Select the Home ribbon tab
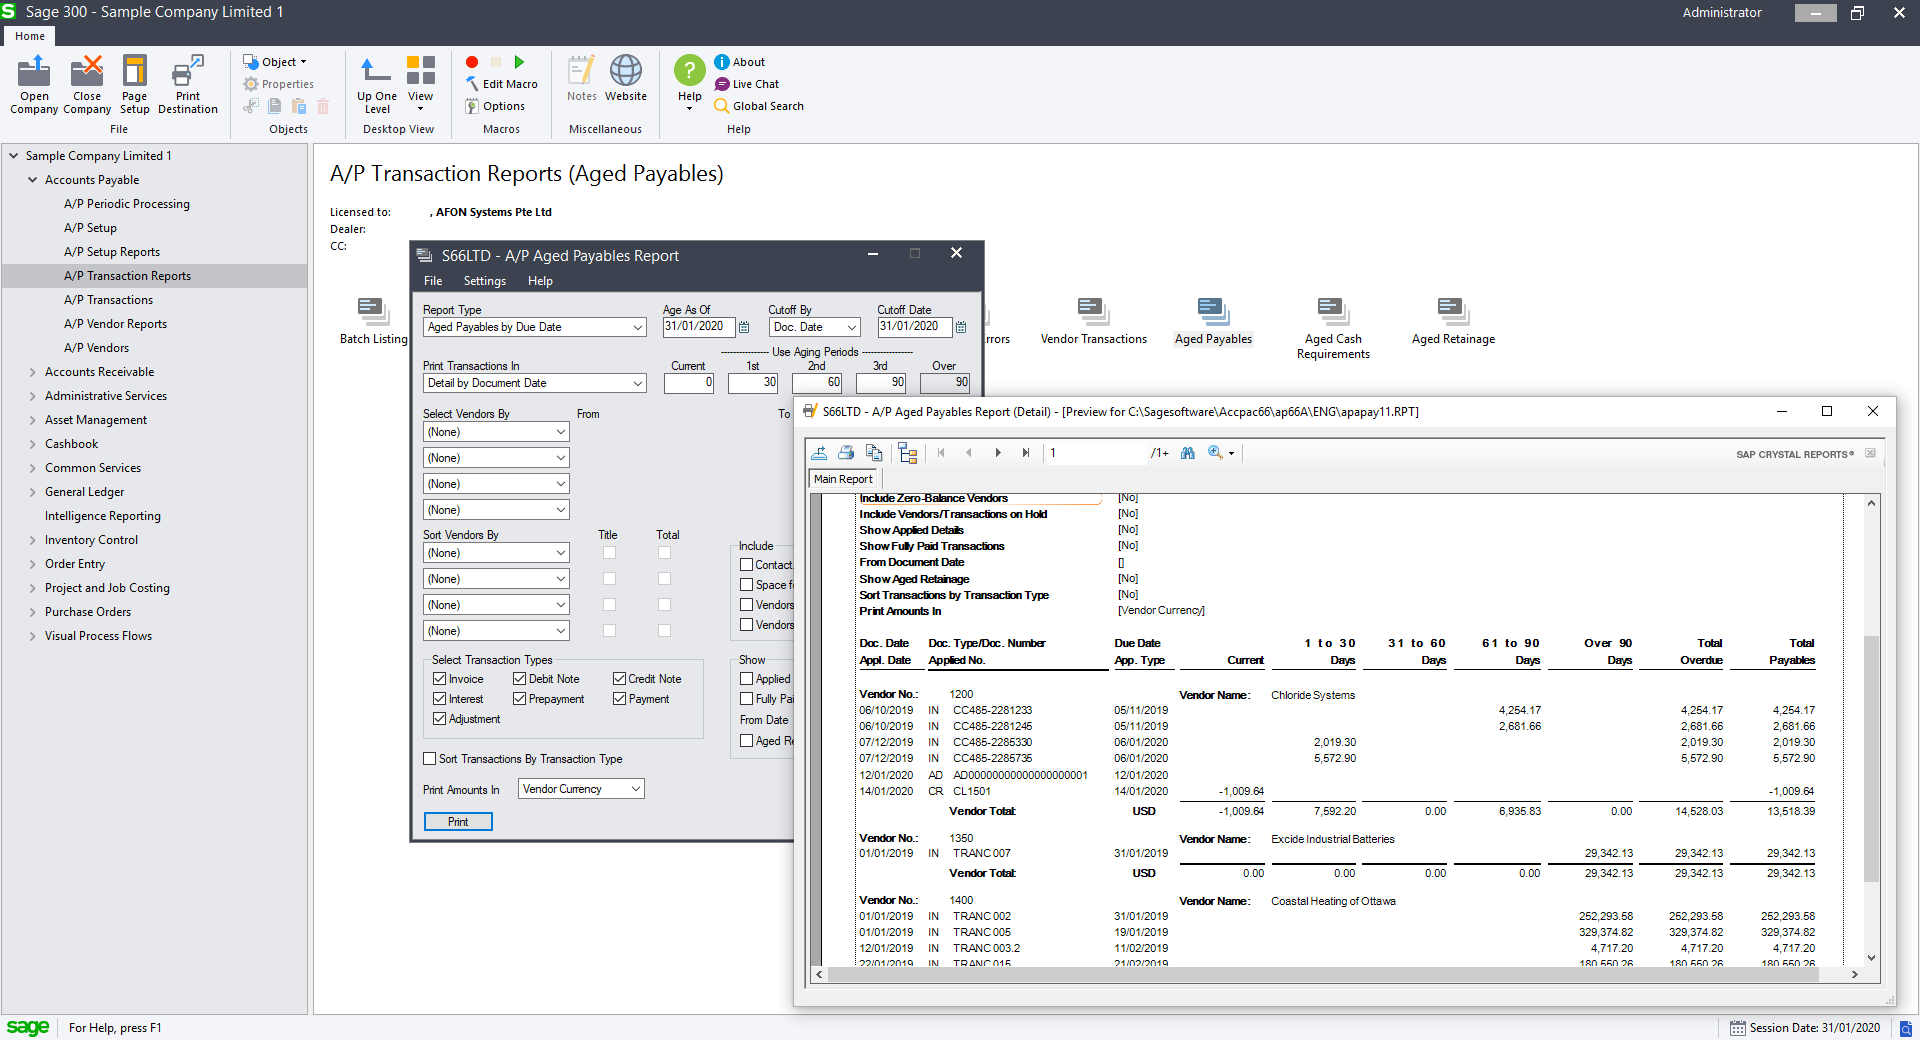1920x1040 pixels. click(x=30, y=36)
